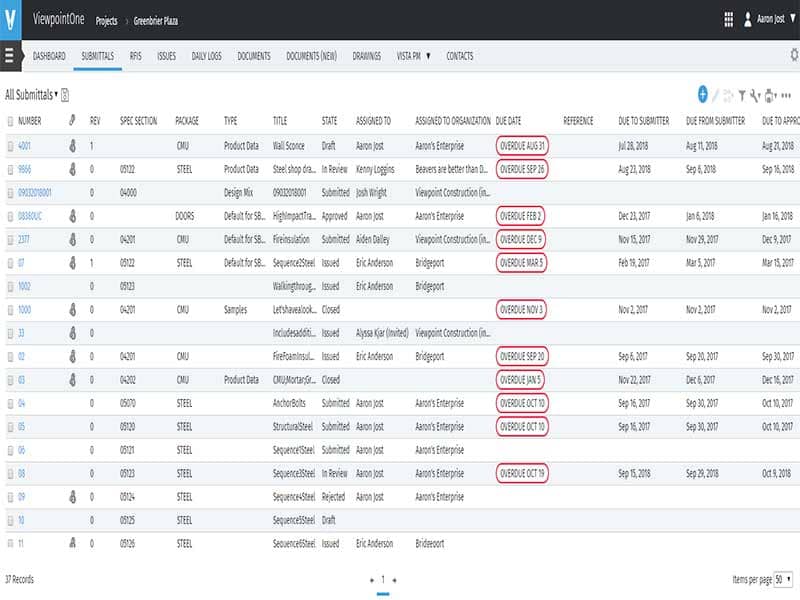Click the more options ellipsis icon
Viewport: 800px width, 600px height.
787,95
